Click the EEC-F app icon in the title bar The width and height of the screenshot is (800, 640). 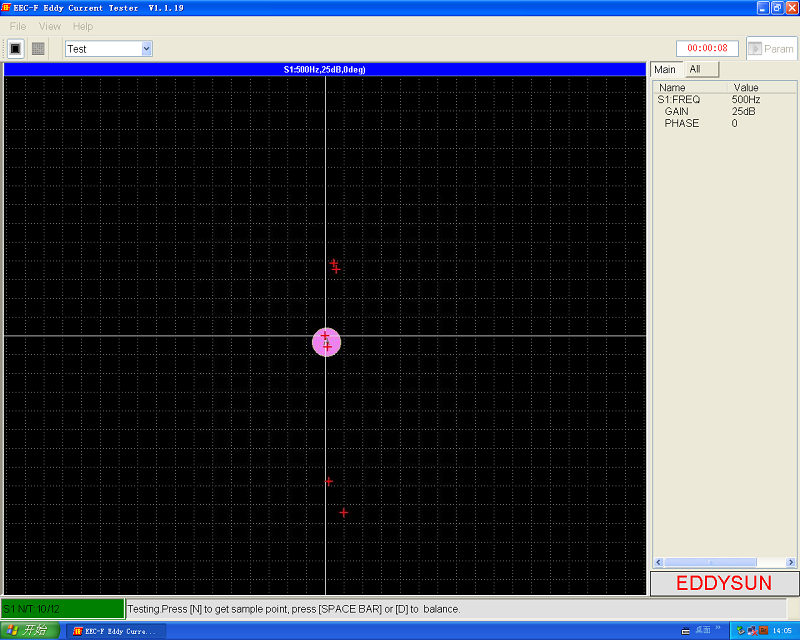tap(6, 7)
